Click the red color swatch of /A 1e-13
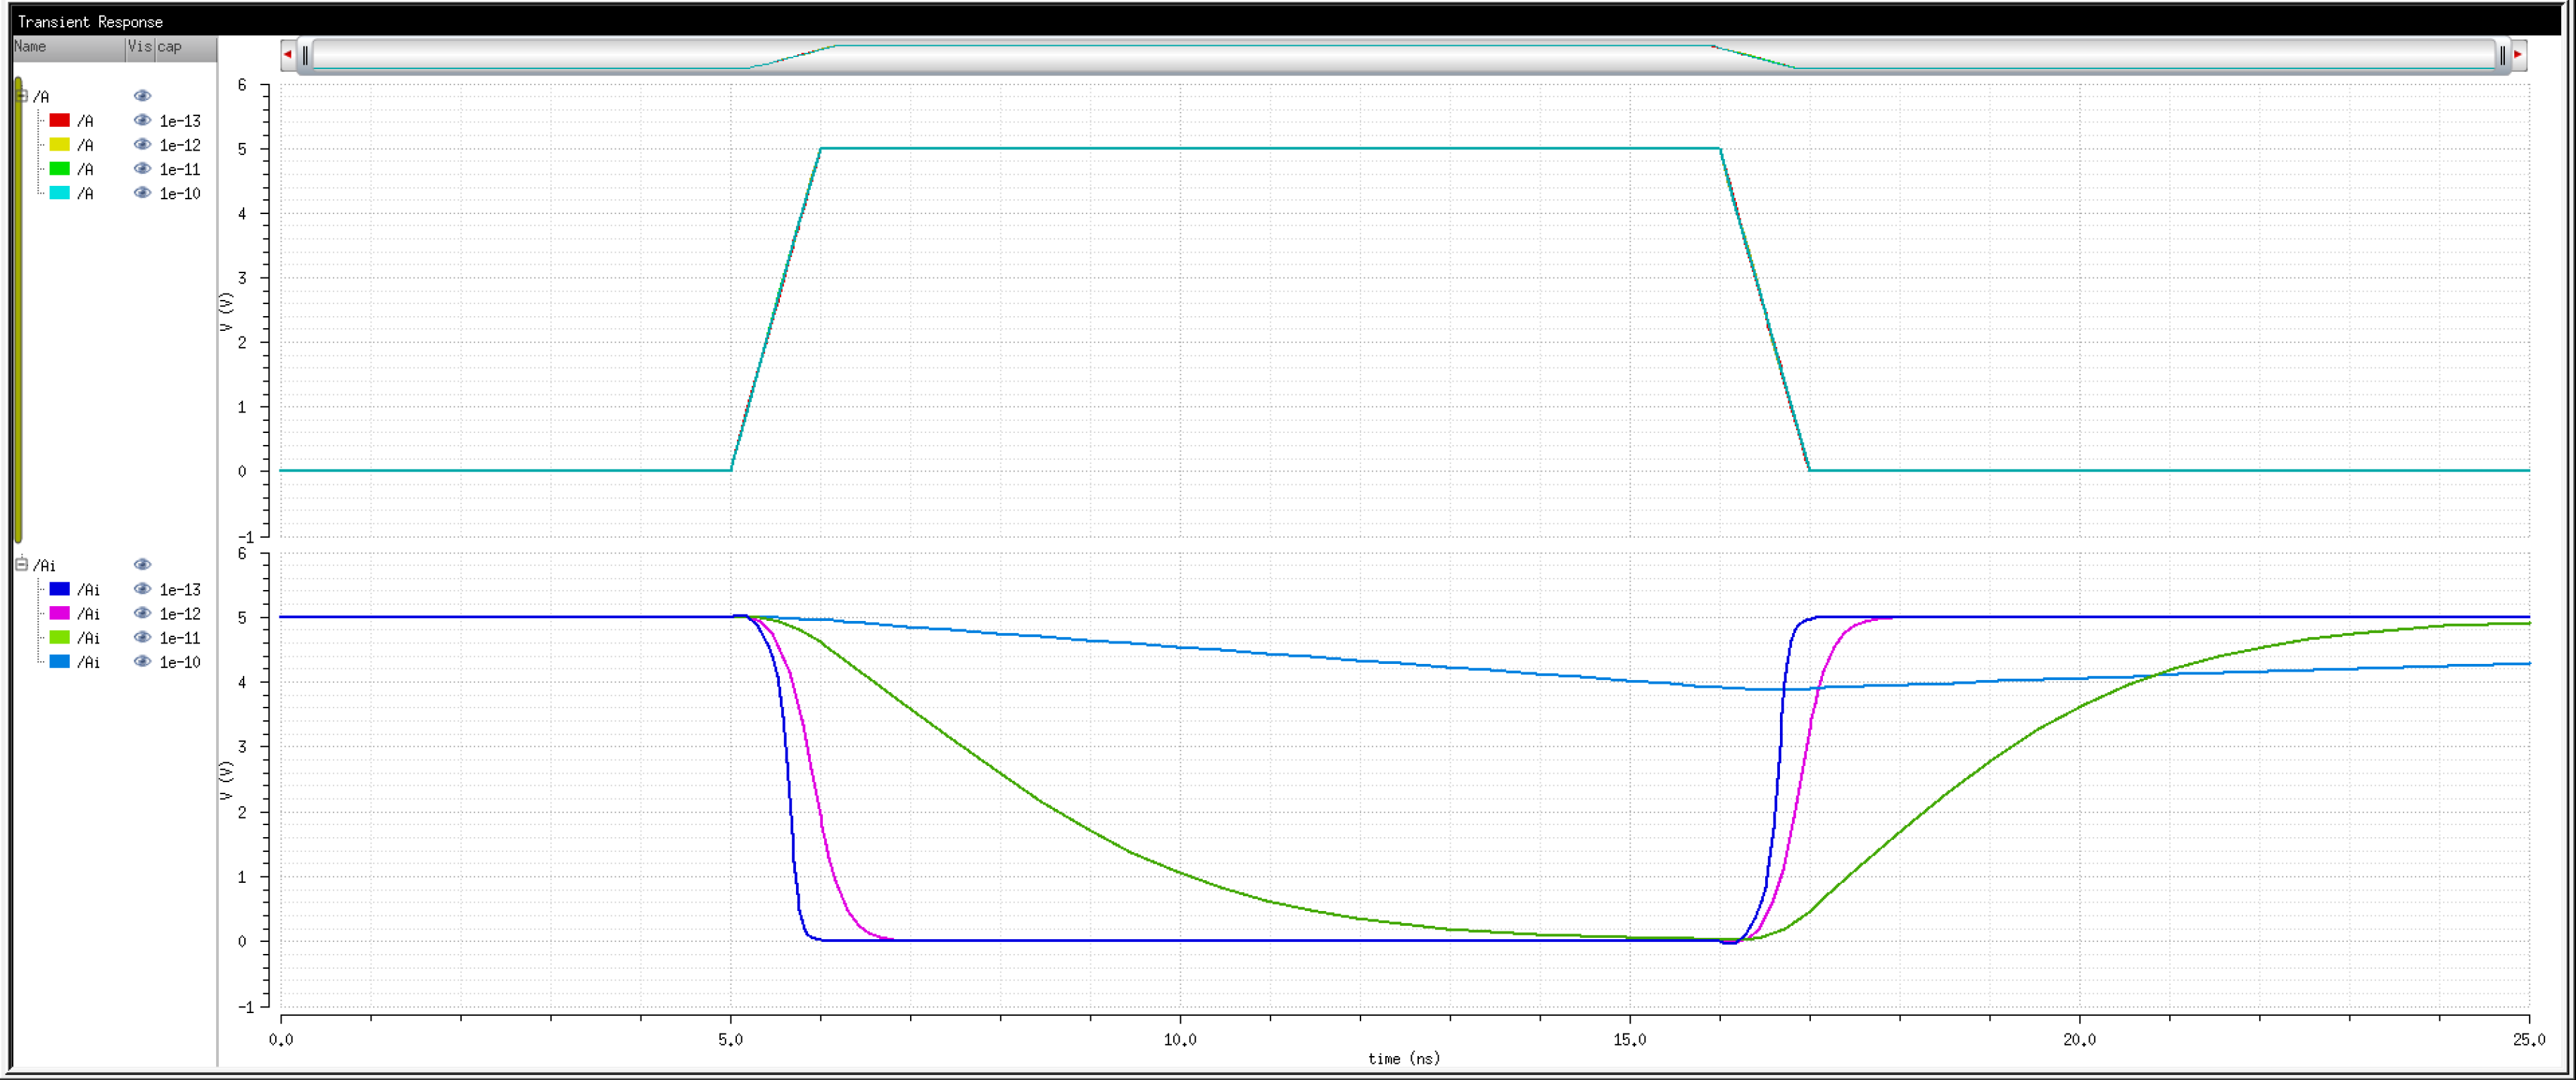Image resolution: width=2576 pixels, height=1080 pixels. pos(59,120)
